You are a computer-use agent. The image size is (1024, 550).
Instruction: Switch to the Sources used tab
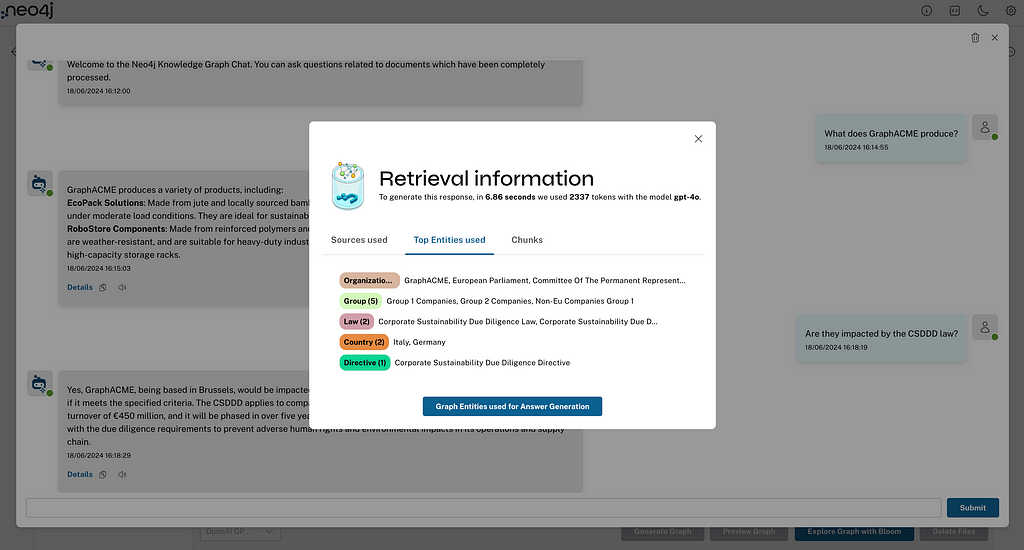[359, 240]
